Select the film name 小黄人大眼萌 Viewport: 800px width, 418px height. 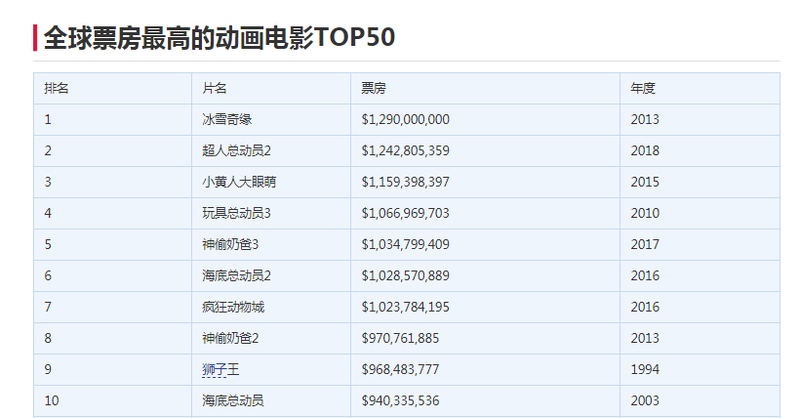[x=239, y=182]
